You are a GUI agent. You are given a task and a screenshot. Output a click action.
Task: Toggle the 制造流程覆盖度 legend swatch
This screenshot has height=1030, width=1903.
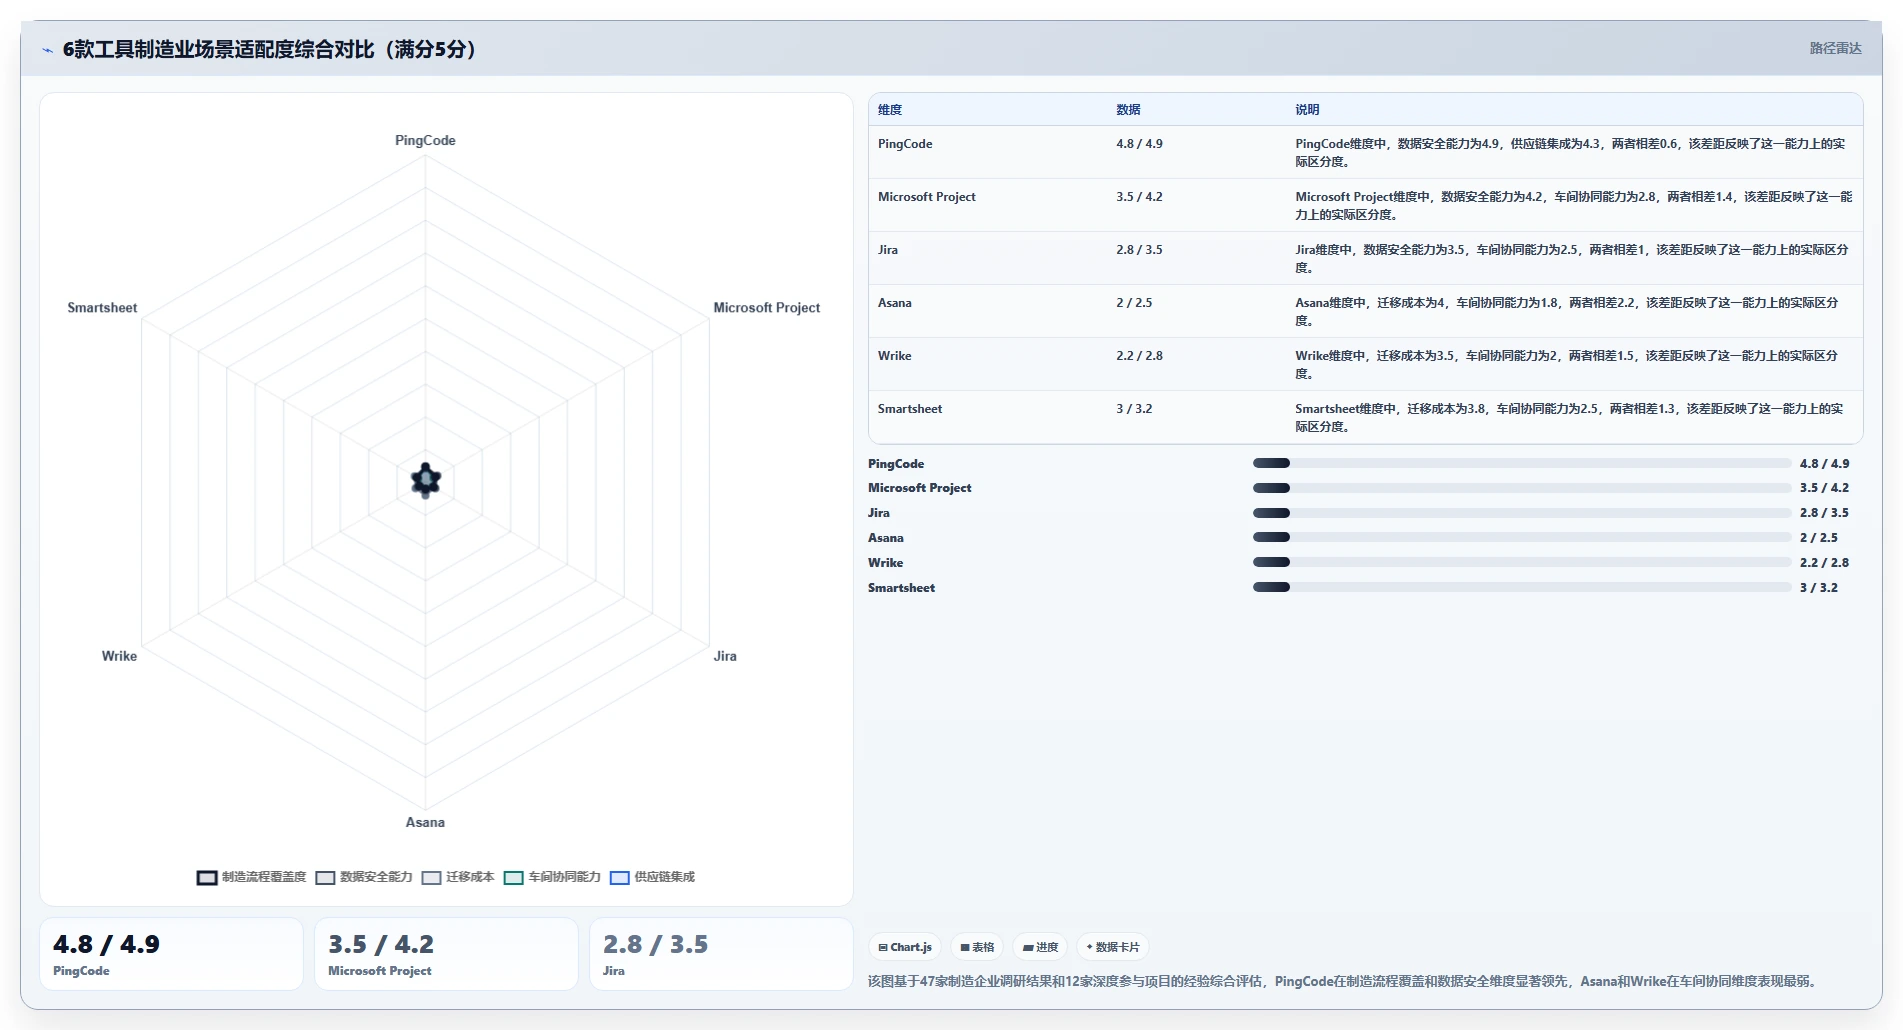point(207,878)
